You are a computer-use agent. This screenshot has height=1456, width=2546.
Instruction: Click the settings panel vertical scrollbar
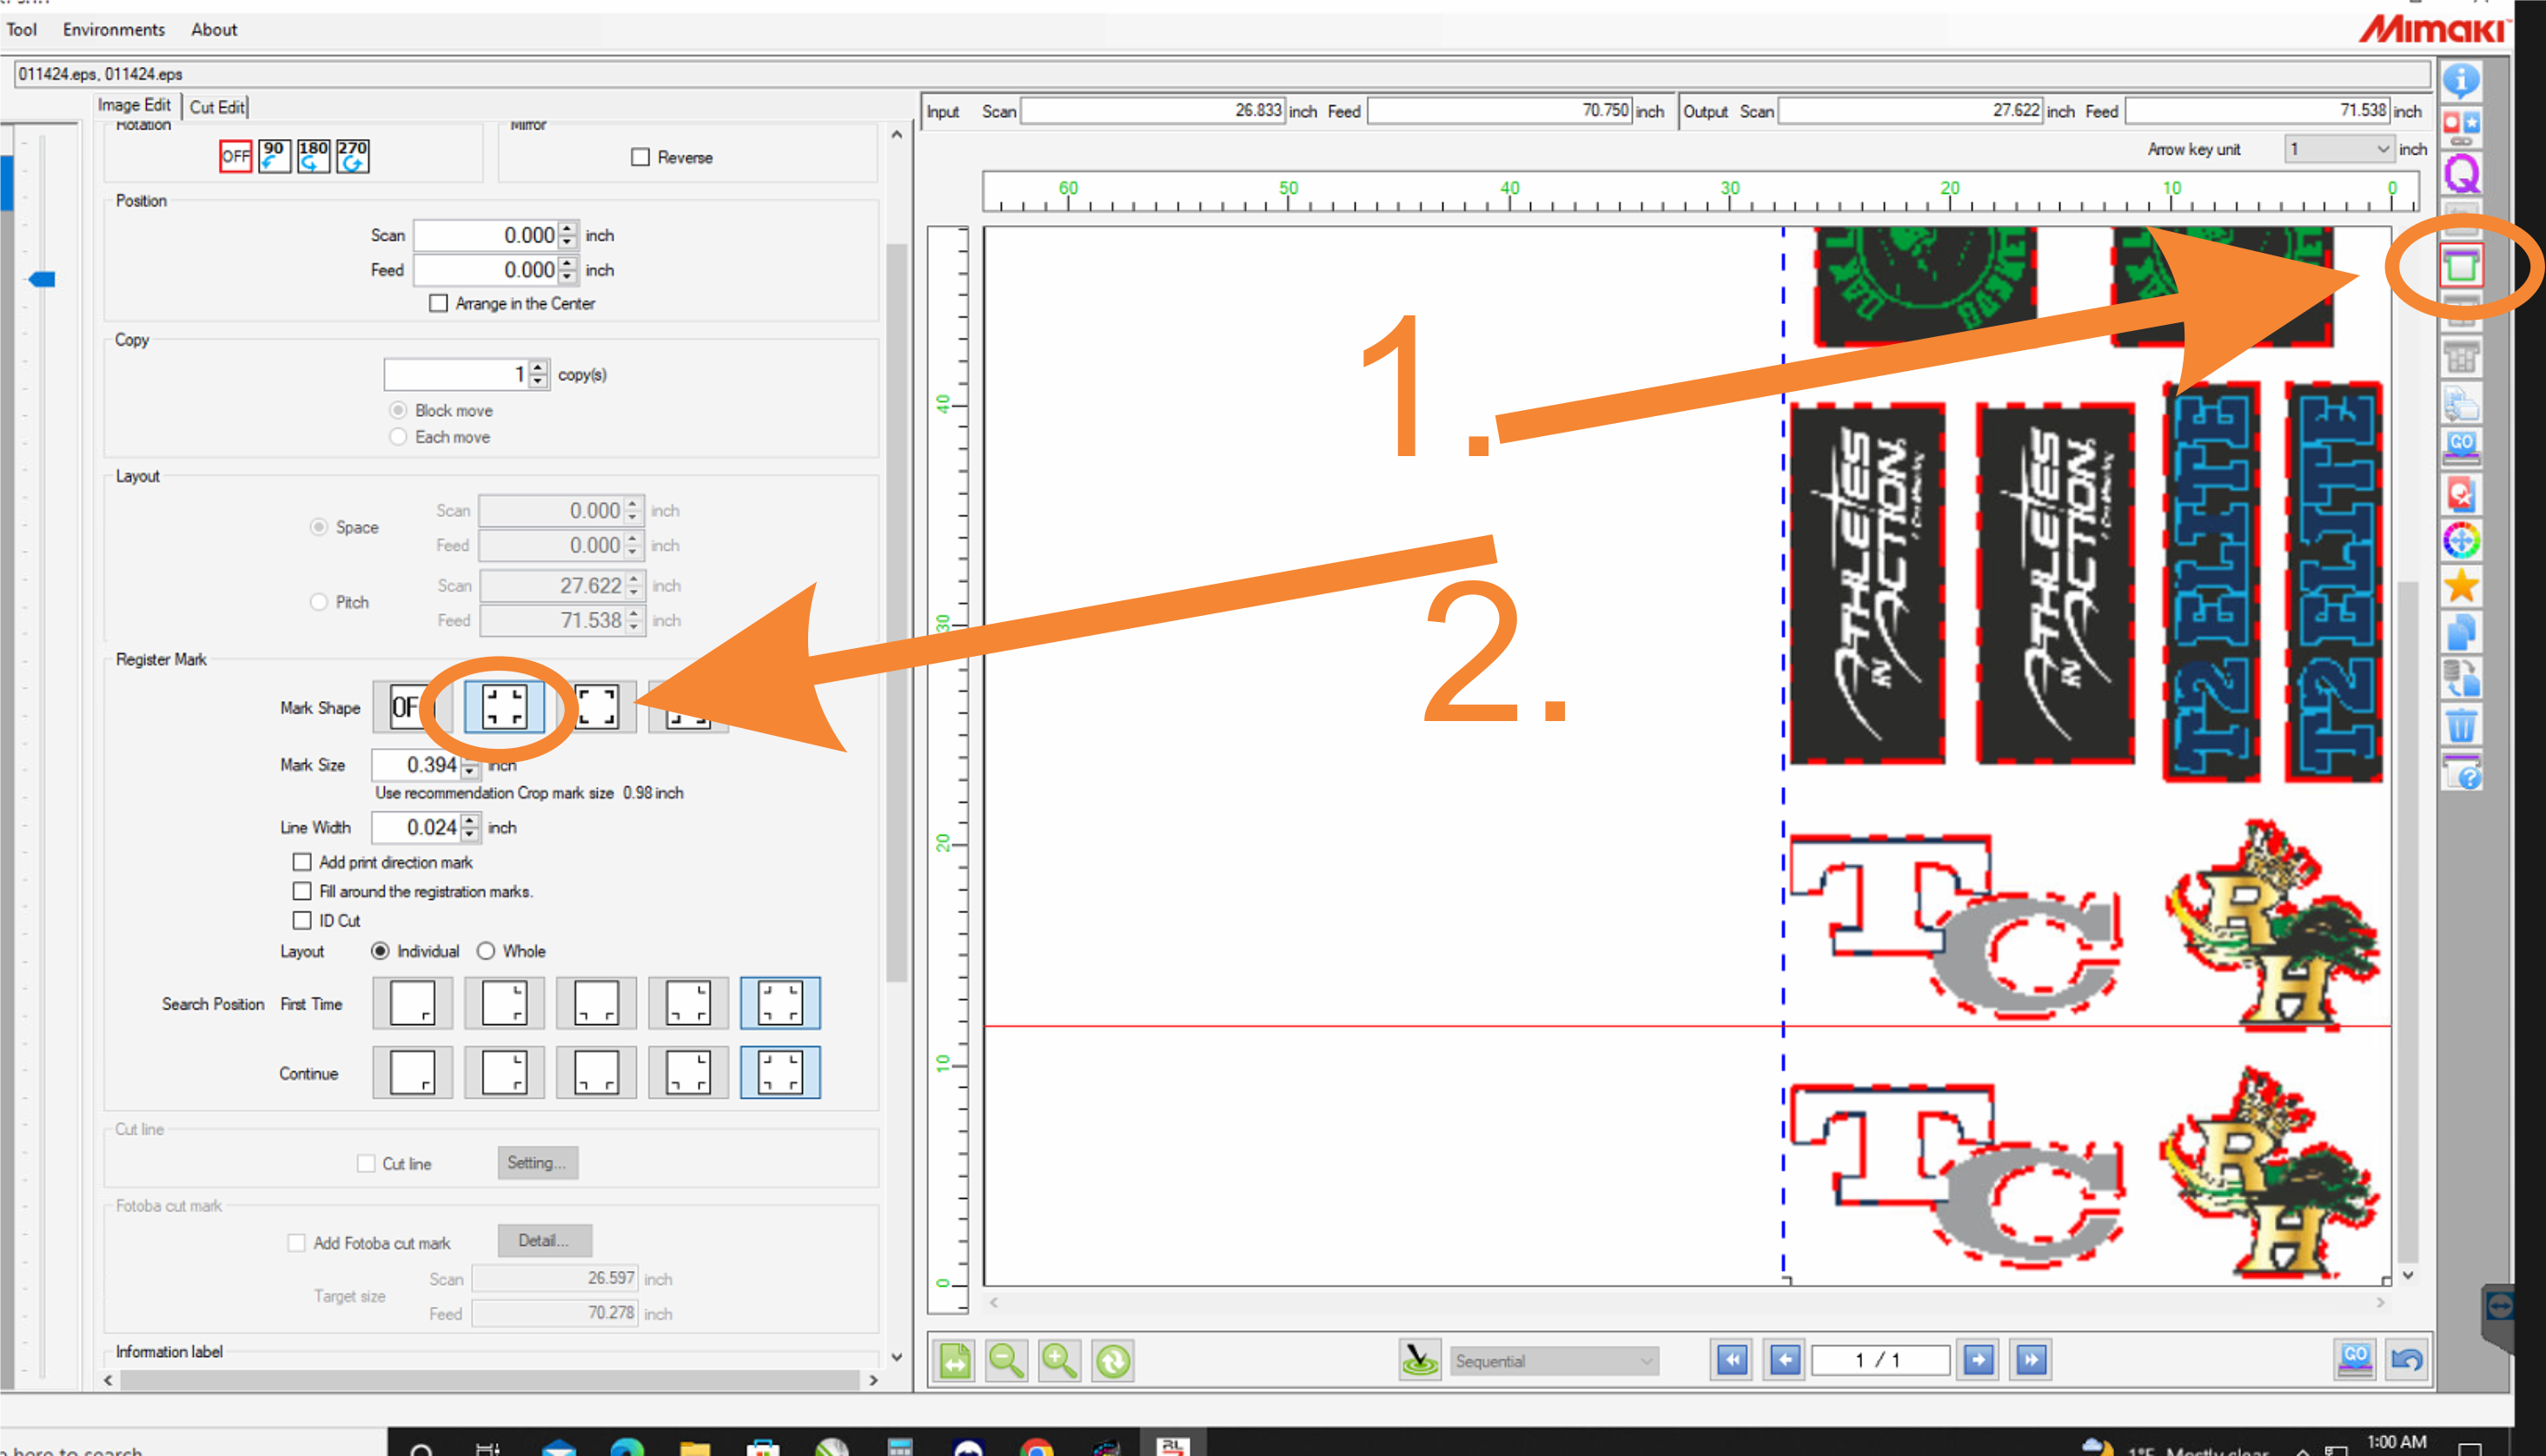897,612
